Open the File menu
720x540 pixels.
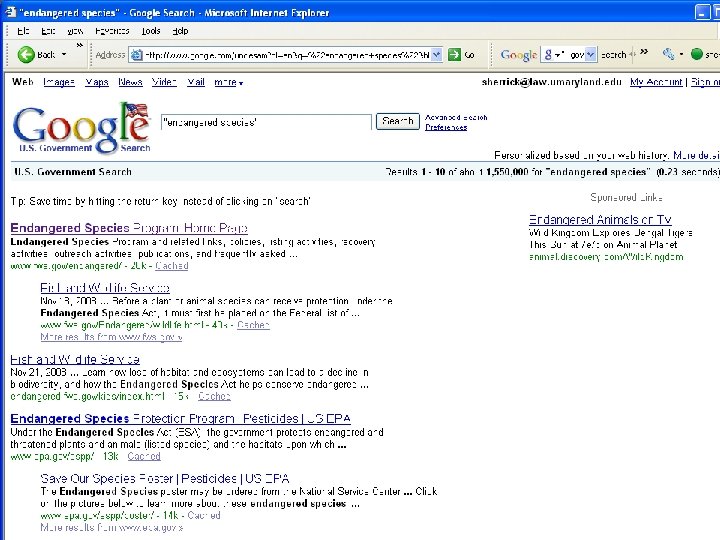pyautogui.click(x=23, y=31)
